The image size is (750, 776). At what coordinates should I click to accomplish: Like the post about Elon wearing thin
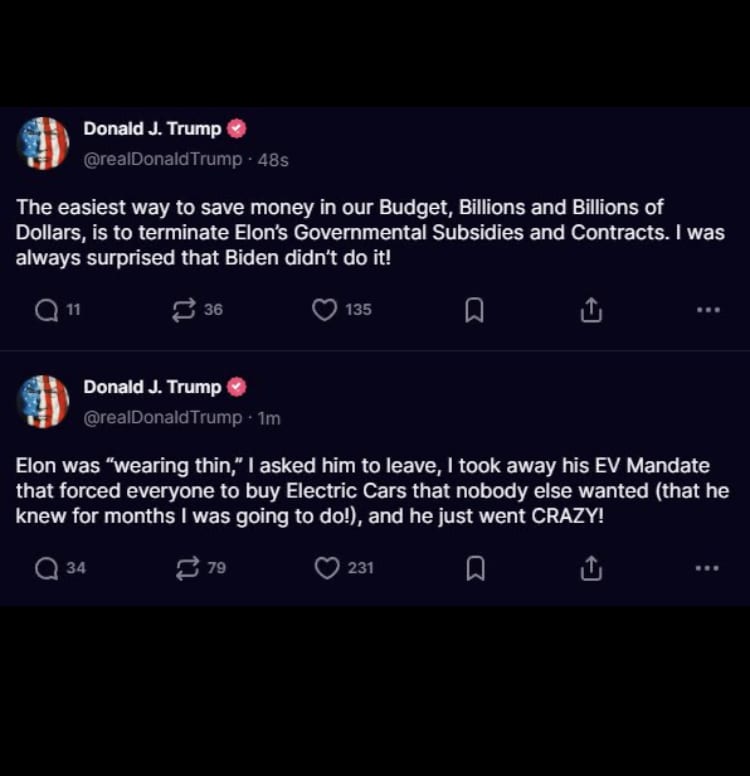tap(327, 569)
